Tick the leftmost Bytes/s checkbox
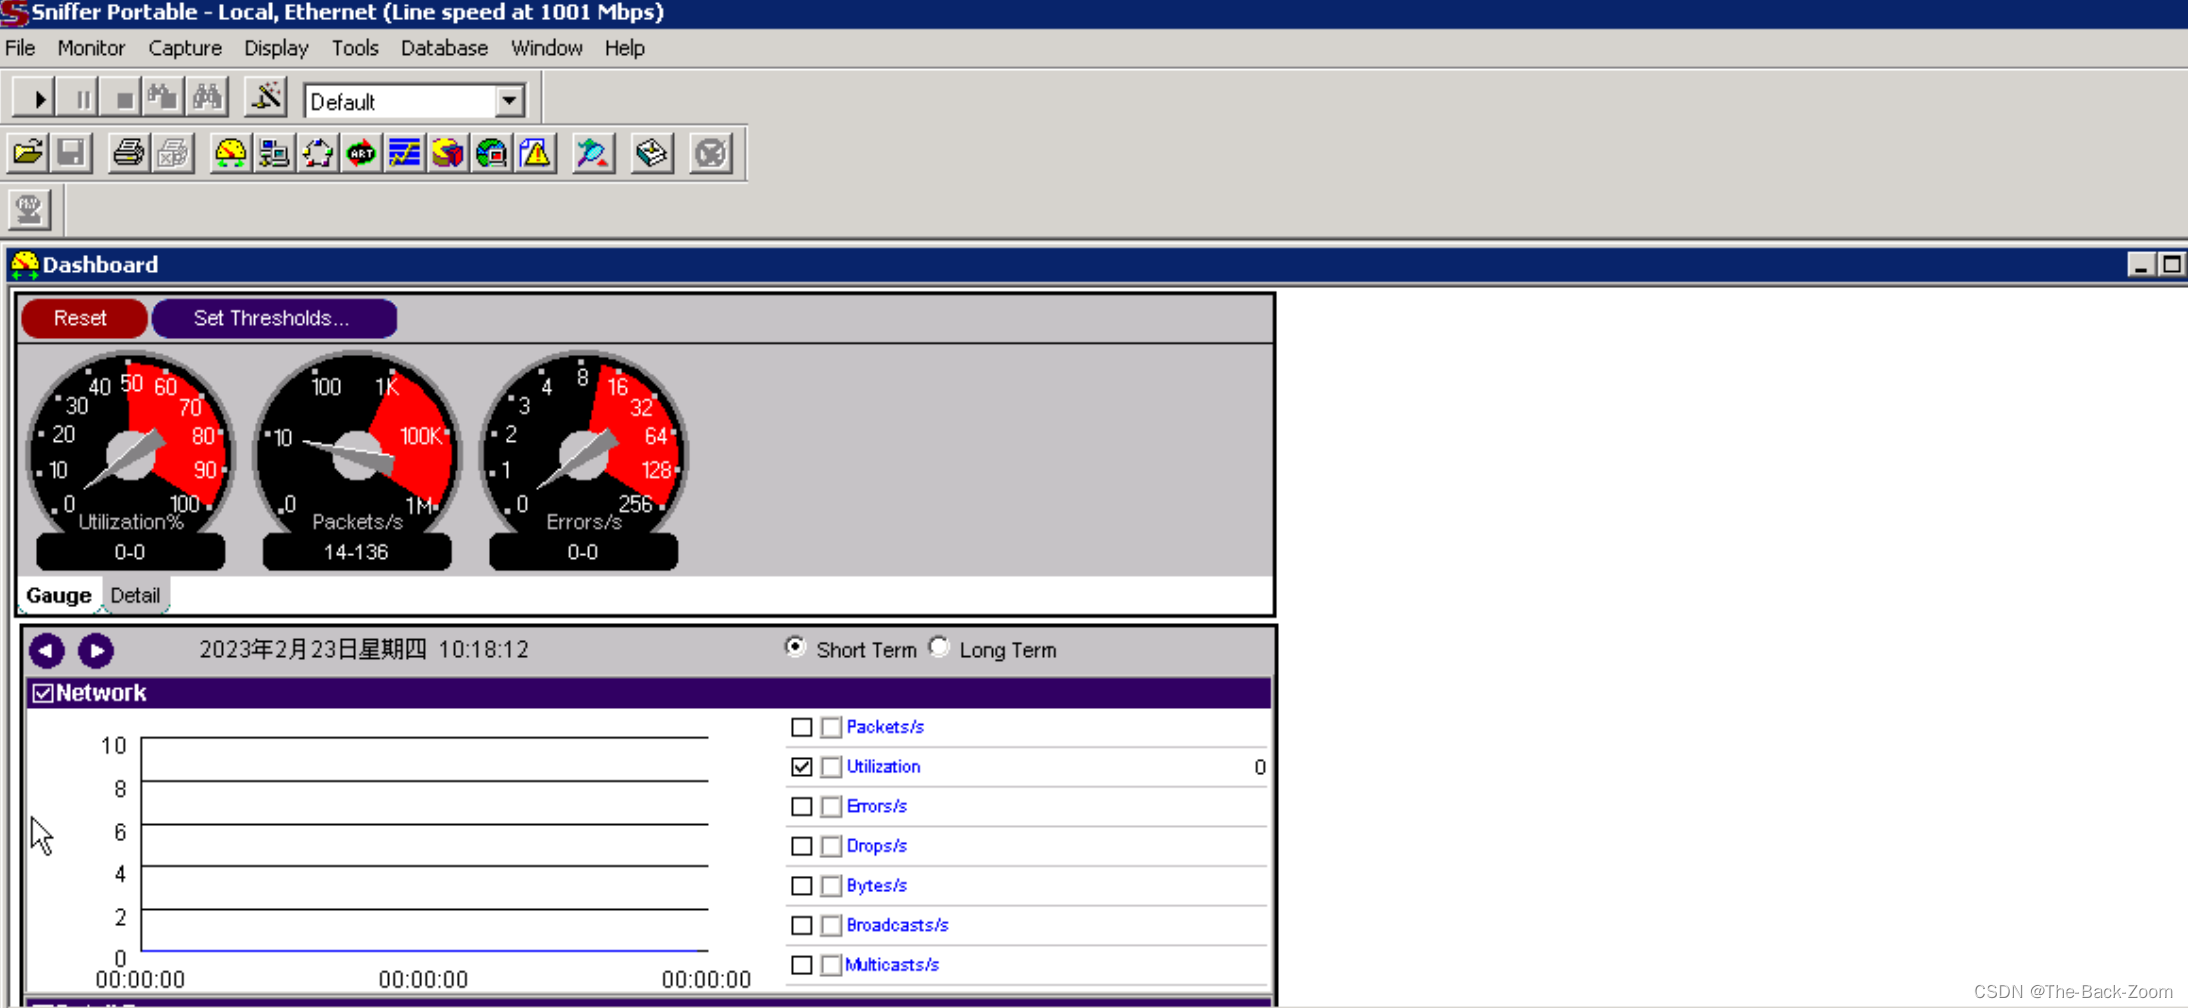Viewport: 2188px width, 1008px height. (x=802, y=886)
